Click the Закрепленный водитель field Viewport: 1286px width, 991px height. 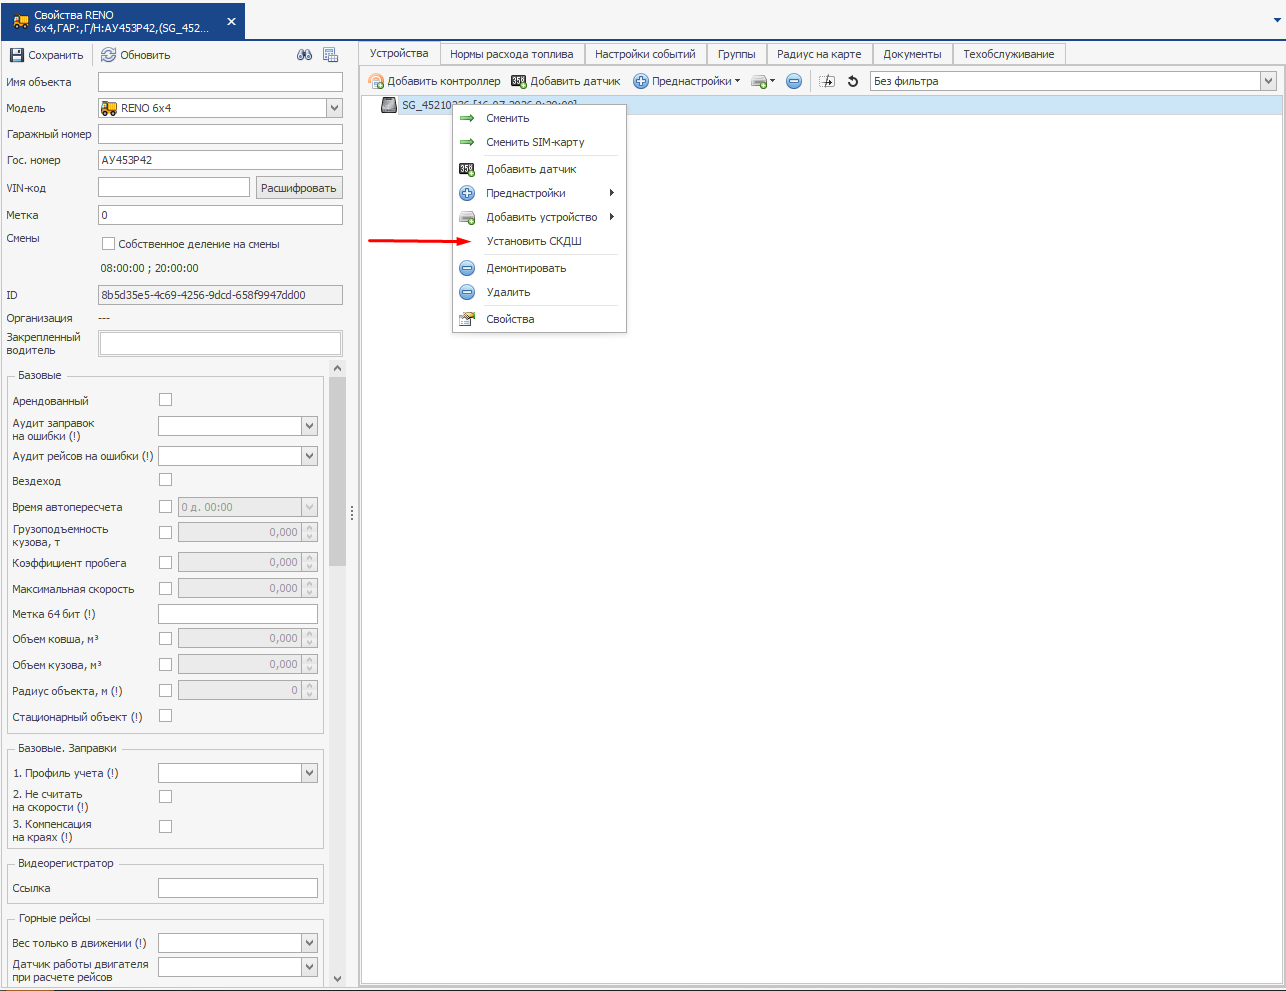click(x=220, y=343)
